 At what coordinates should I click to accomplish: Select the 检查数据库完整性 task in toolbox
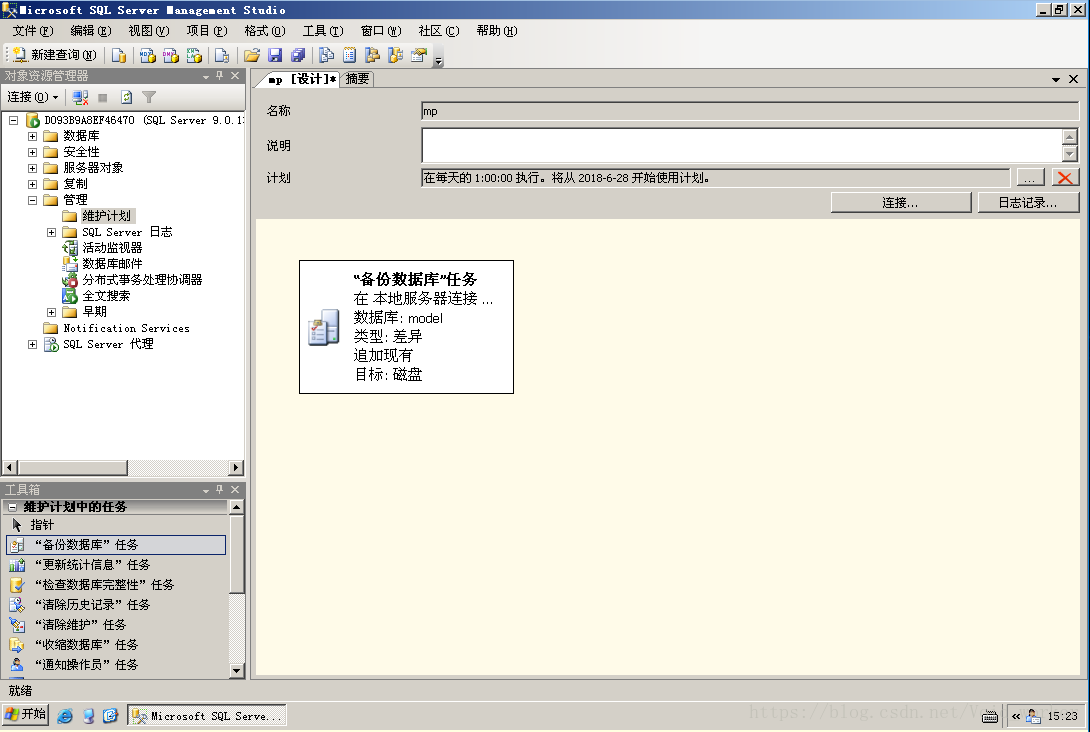115,585
